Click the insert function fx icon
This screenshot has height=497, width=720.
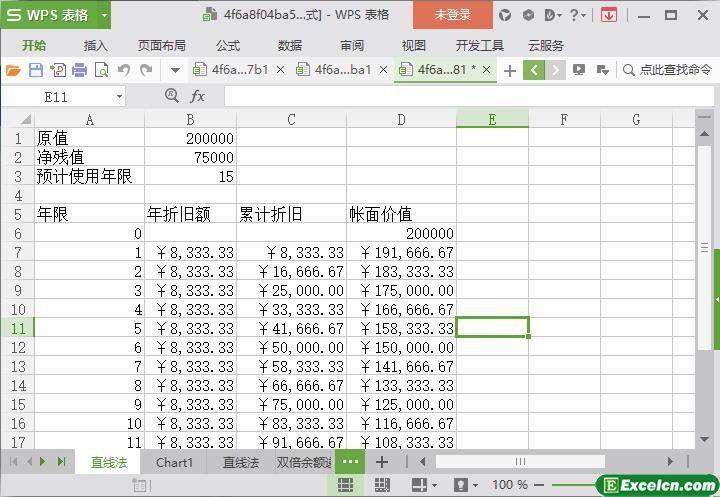(x=197, y=96)
